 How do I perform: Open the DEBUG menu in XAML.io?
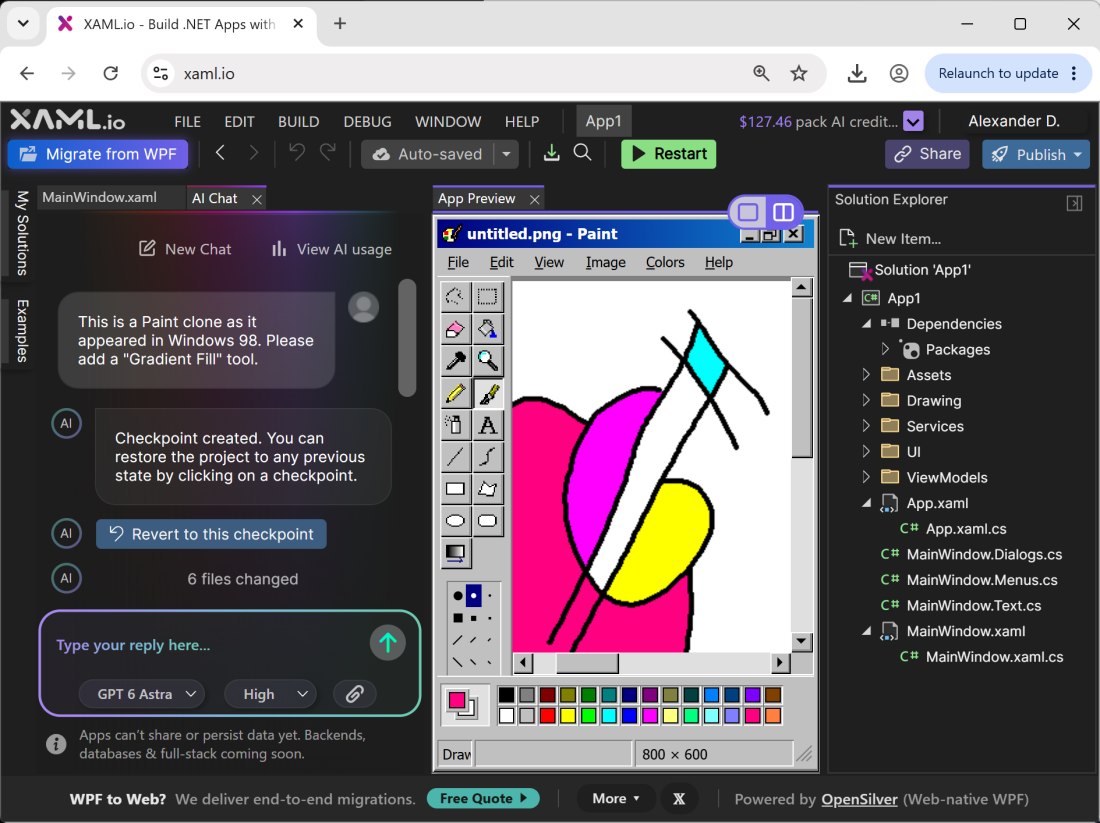pos(368,121)
